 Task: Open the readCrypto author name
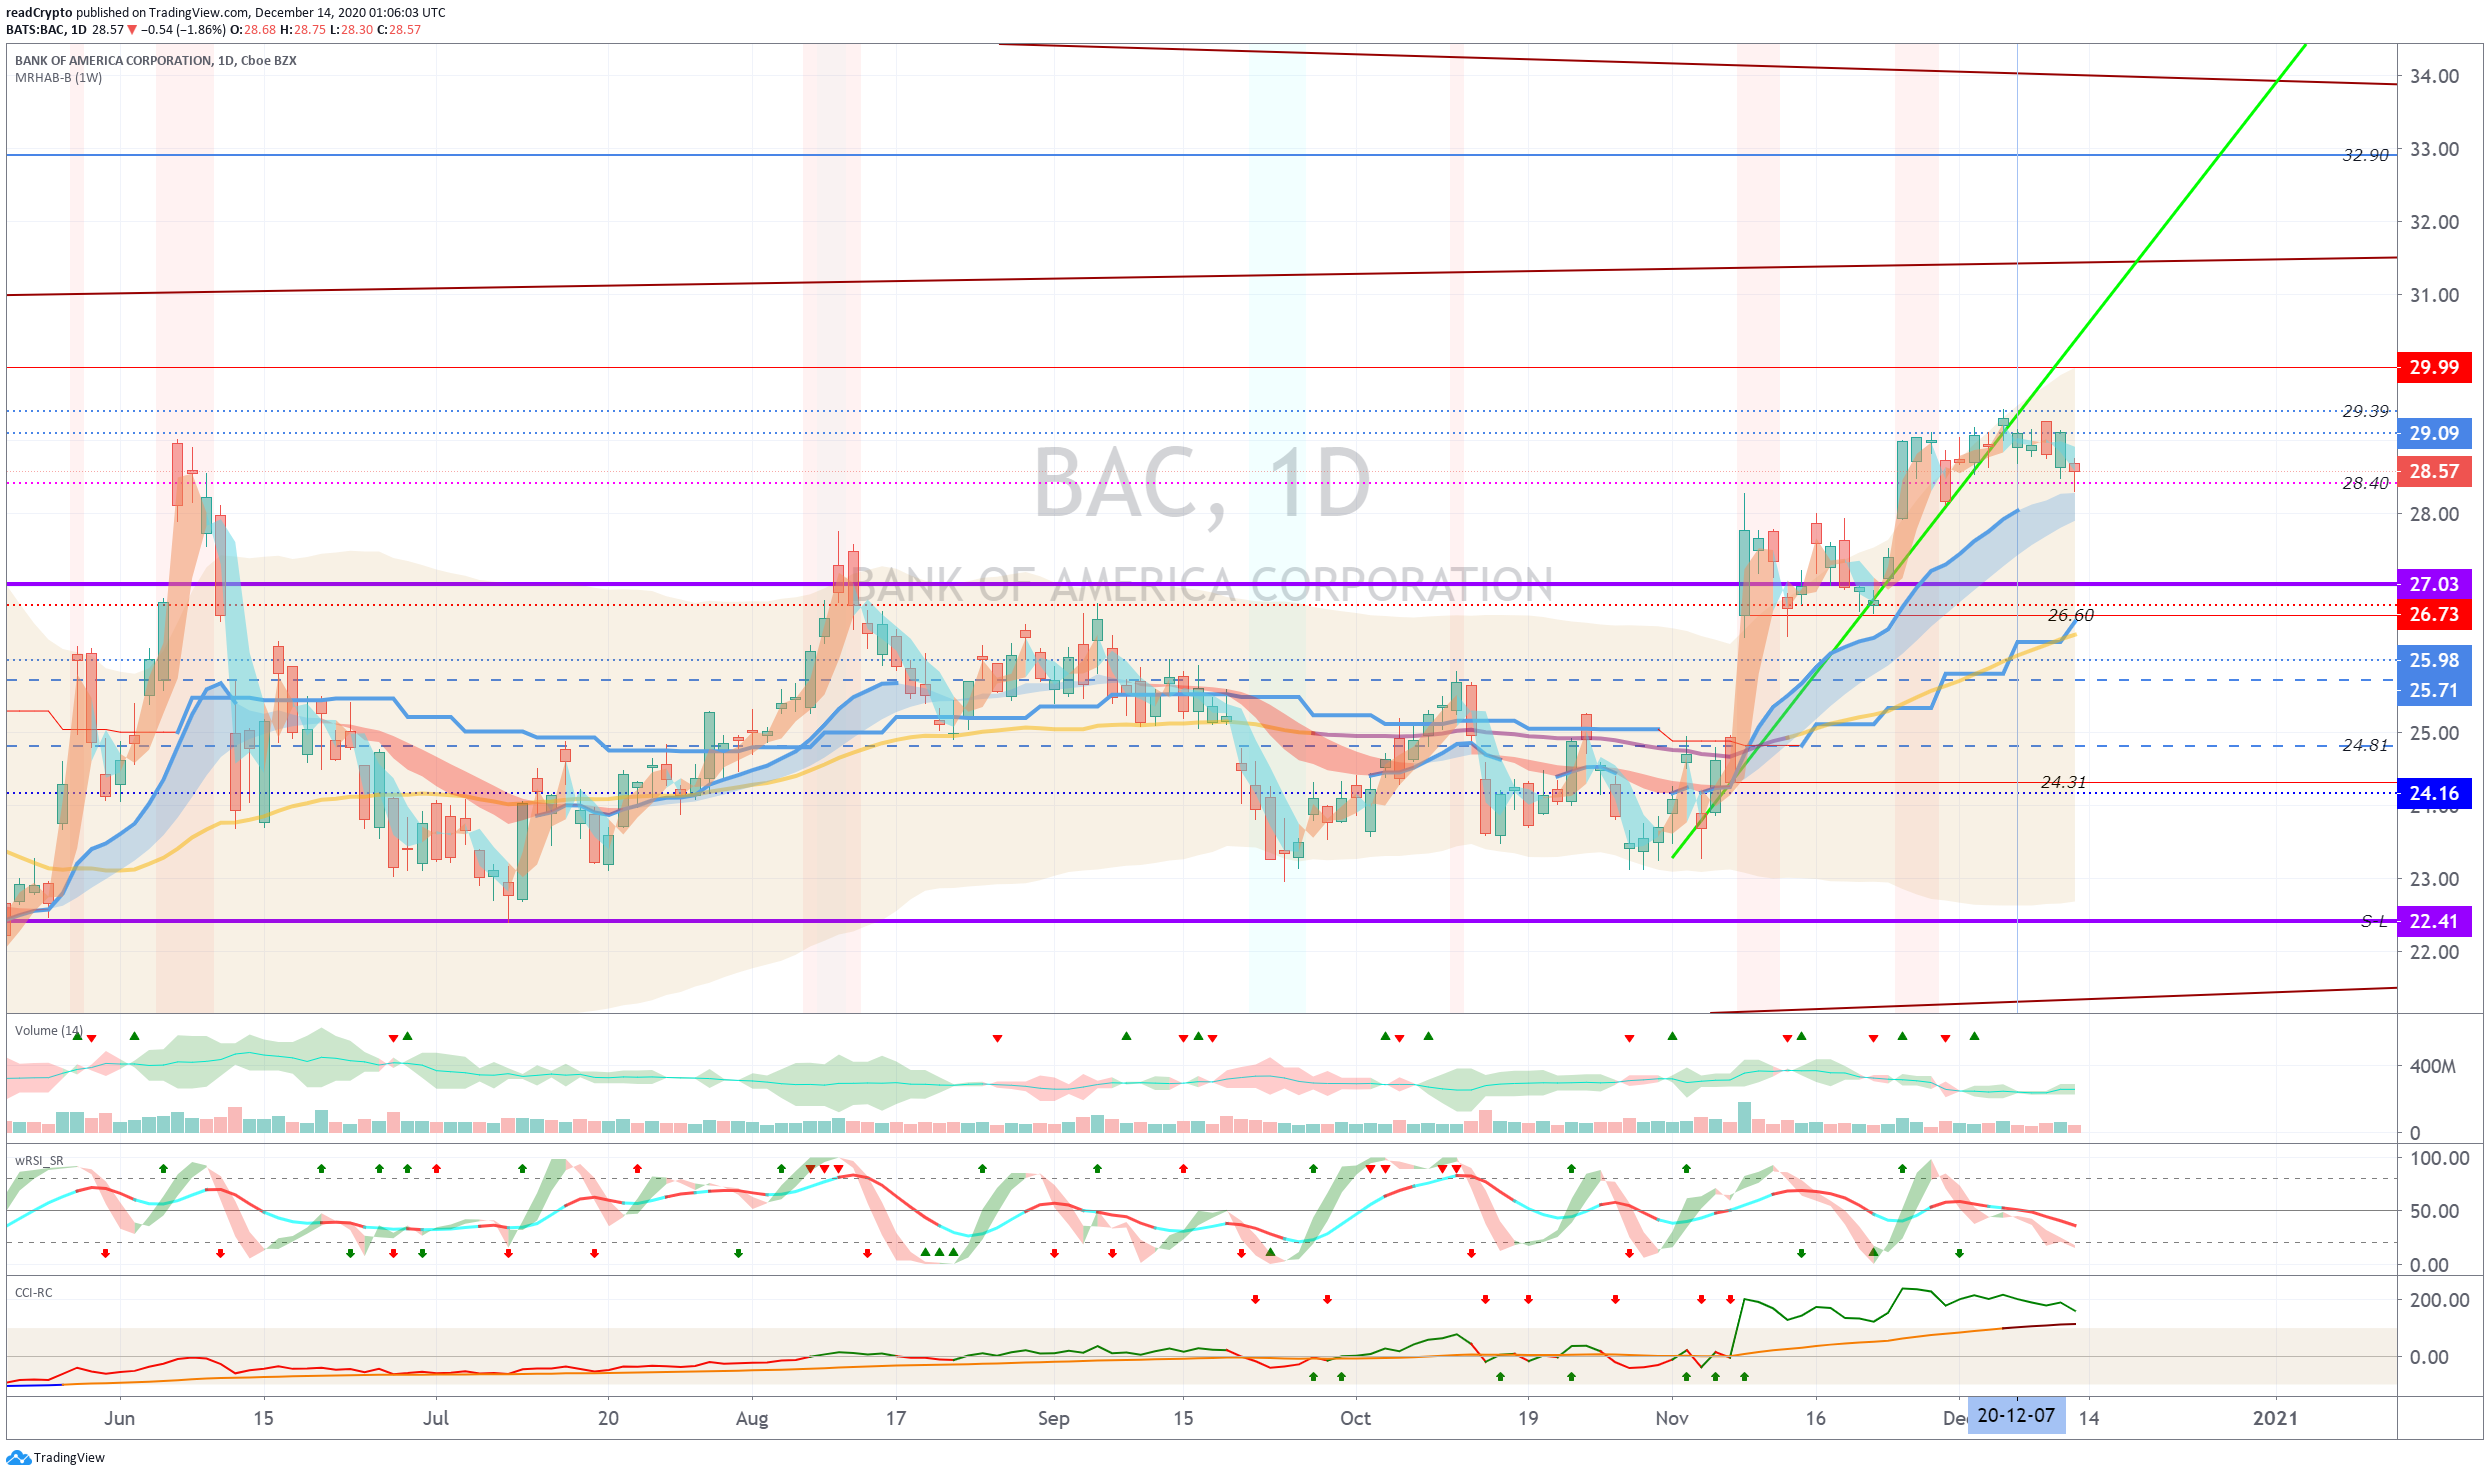pyautogui.click(x=39, y=12)
